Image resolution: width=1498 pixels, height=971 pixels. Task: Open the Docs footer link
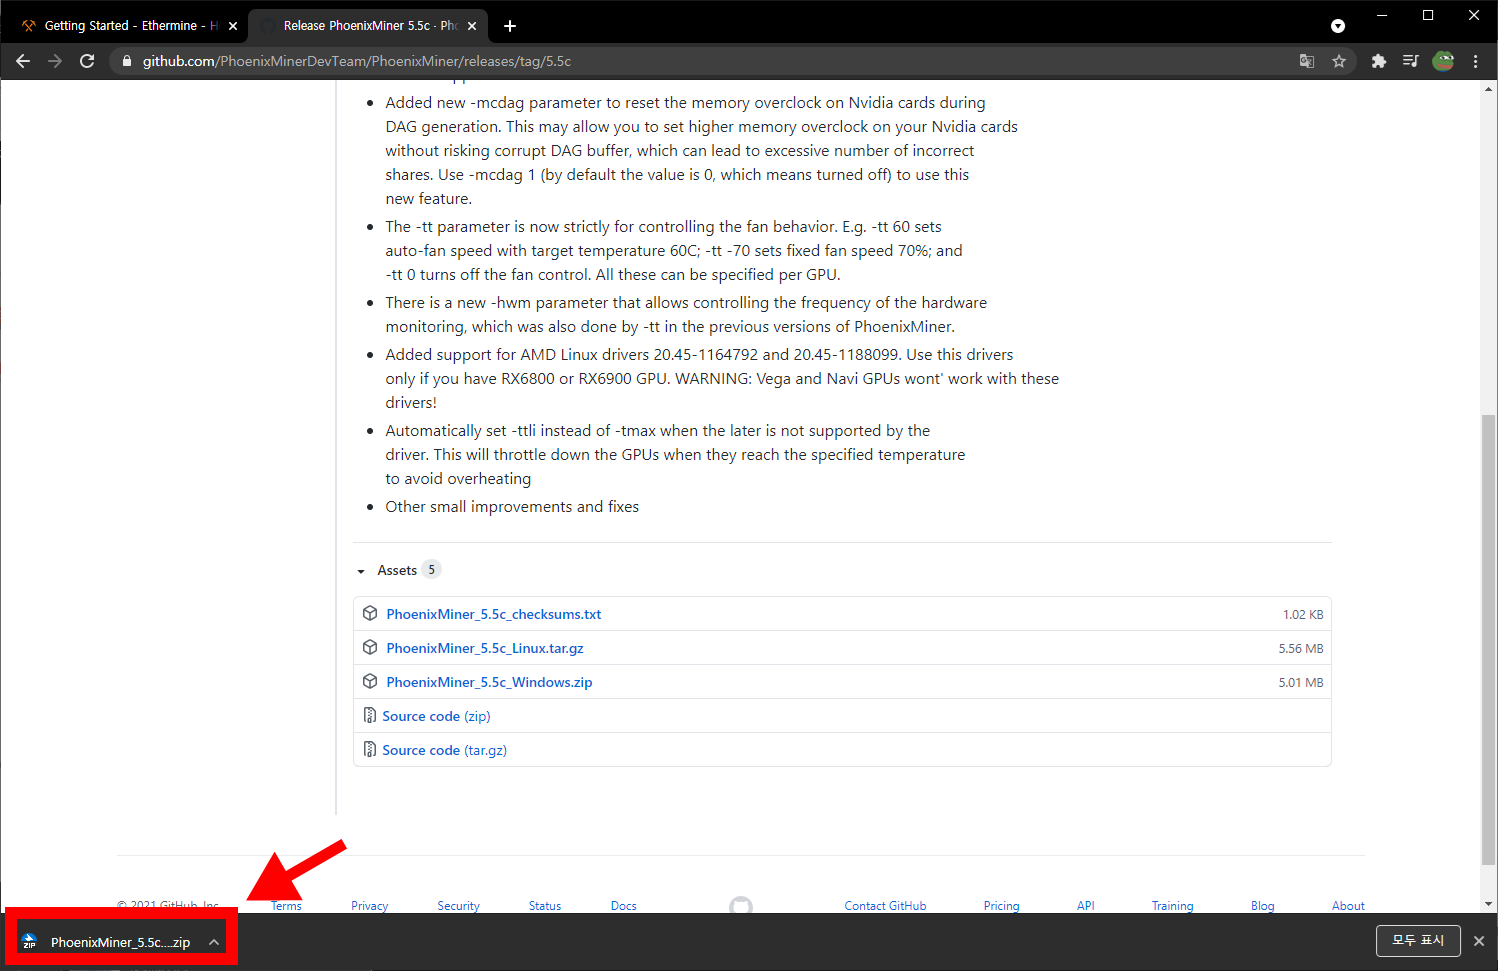(x=624, y=906)
